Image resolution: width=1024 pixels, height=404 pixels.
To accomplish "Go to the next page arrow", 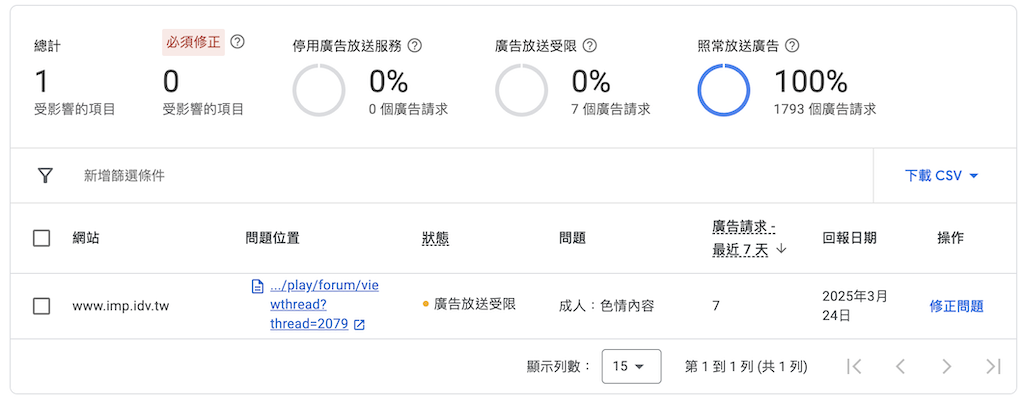I will [x=946, y=366].
